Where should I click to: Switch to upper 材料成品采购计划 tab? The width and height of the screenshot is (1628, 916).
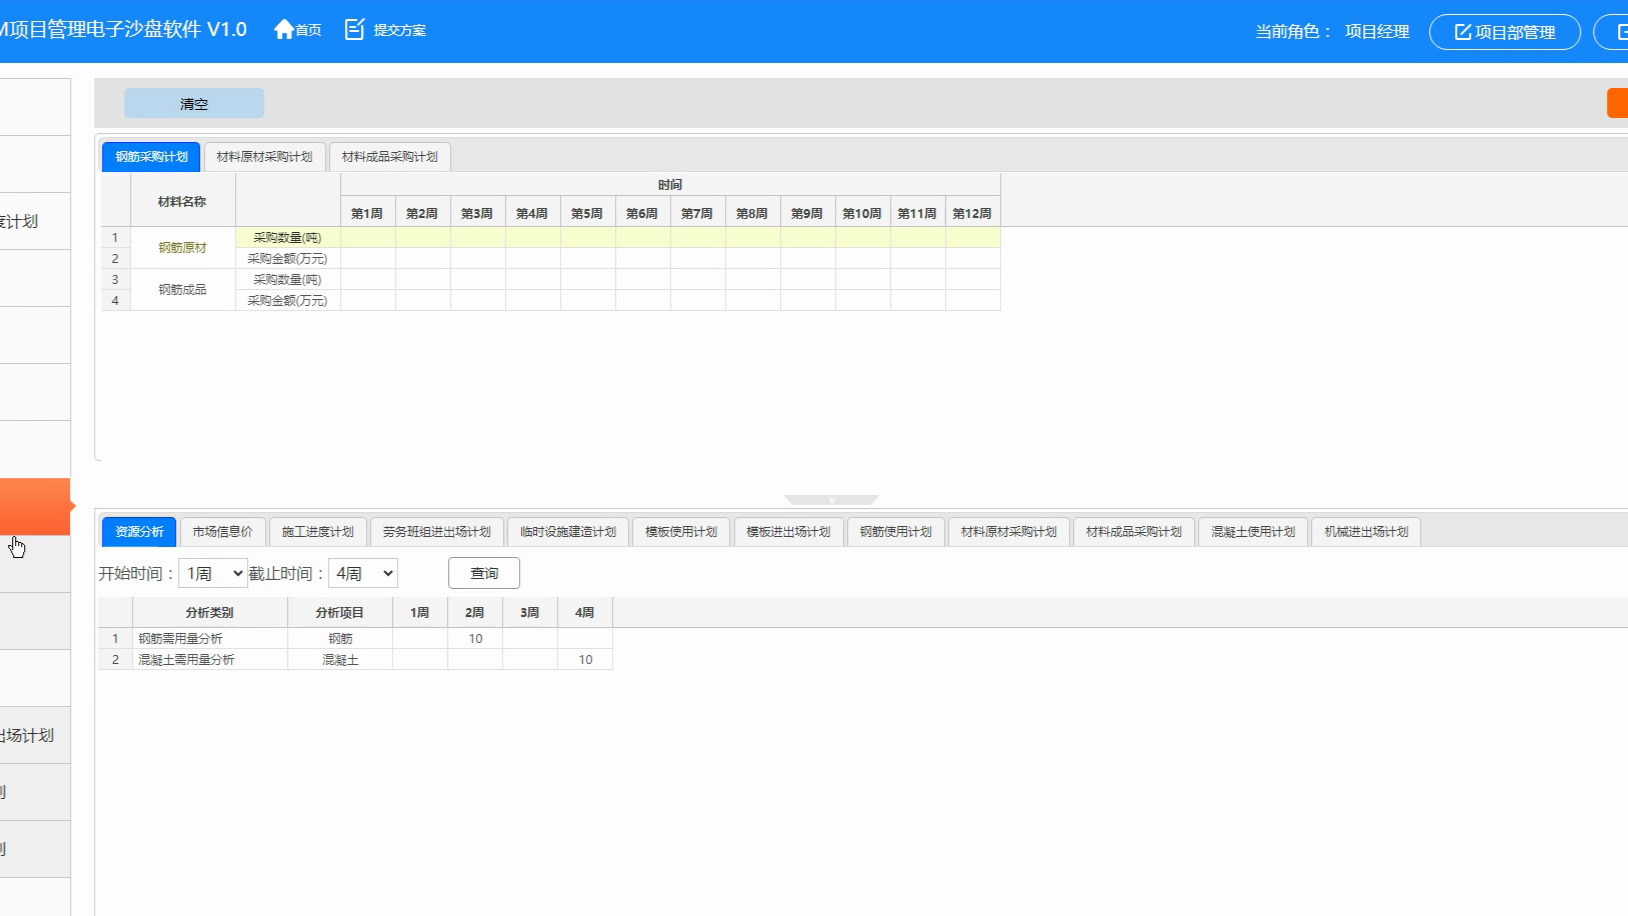click(x=389, y=157)
